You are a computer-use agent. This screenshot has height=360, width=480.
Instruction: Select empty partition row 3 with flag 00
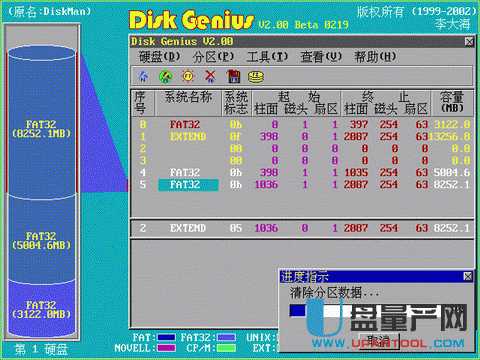[x=303, y=161]
